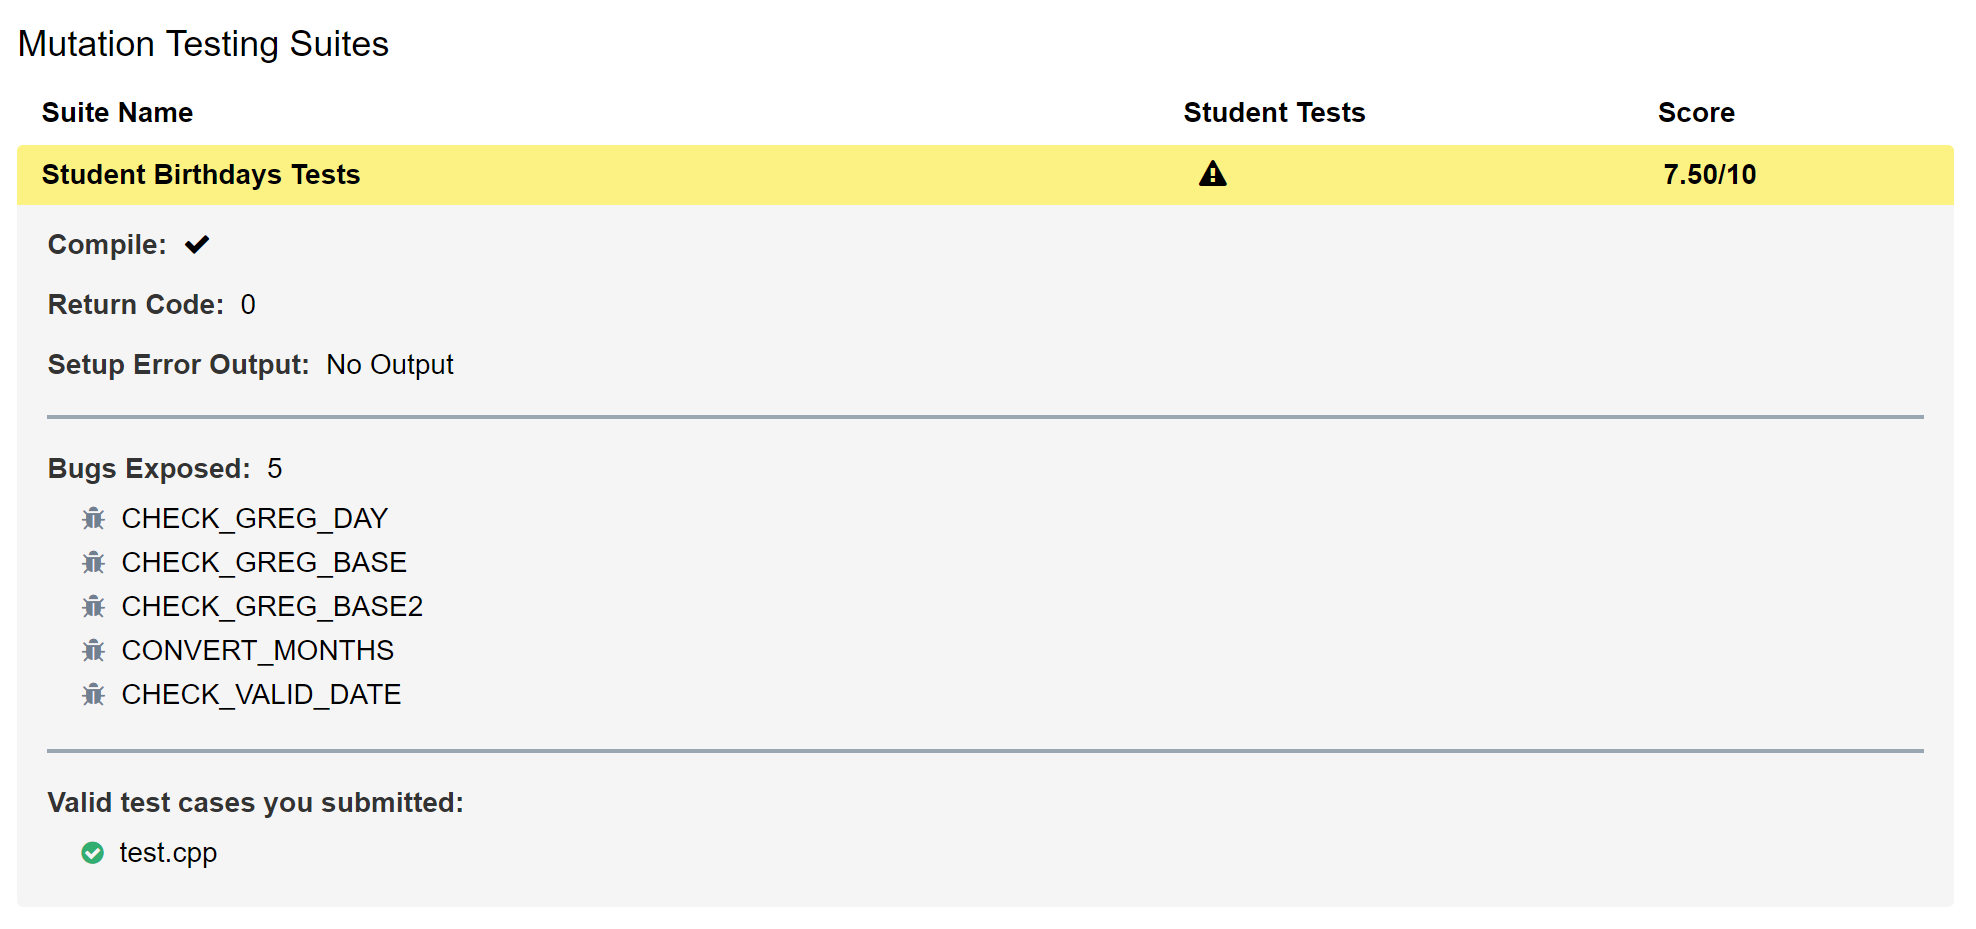The image size is (1976, 929).
Task: Click the bug icon beside CHECK_GREG_BASE
Action: (94, 562)
